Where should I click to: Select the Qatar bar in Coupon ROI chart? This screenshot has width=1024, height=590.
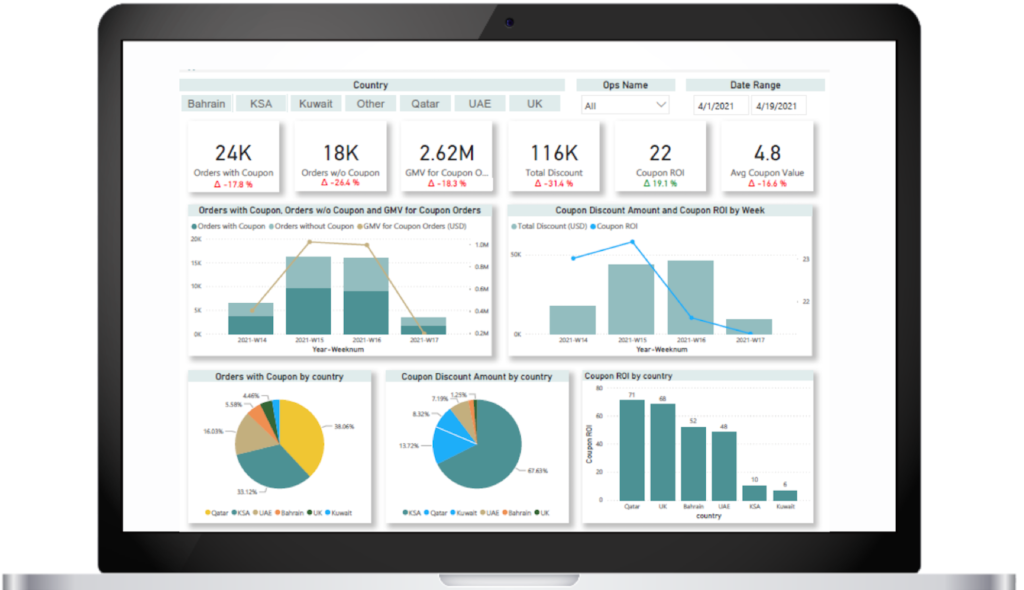point(632,452)
